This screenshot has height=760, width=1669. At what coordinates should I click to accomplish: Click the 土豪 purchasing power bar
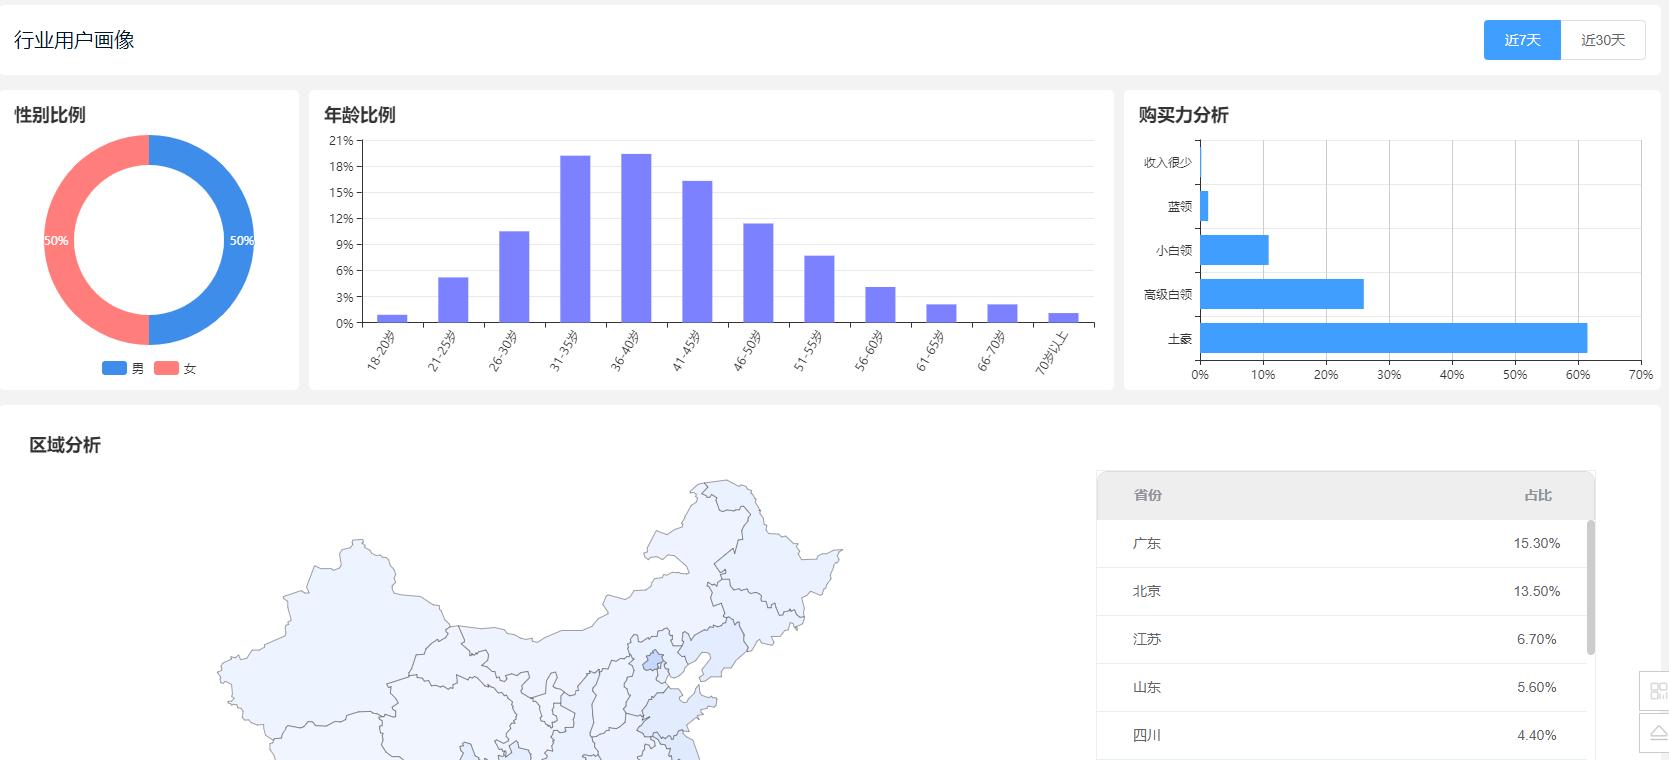pyautogui.click(x=1394, y=338)
